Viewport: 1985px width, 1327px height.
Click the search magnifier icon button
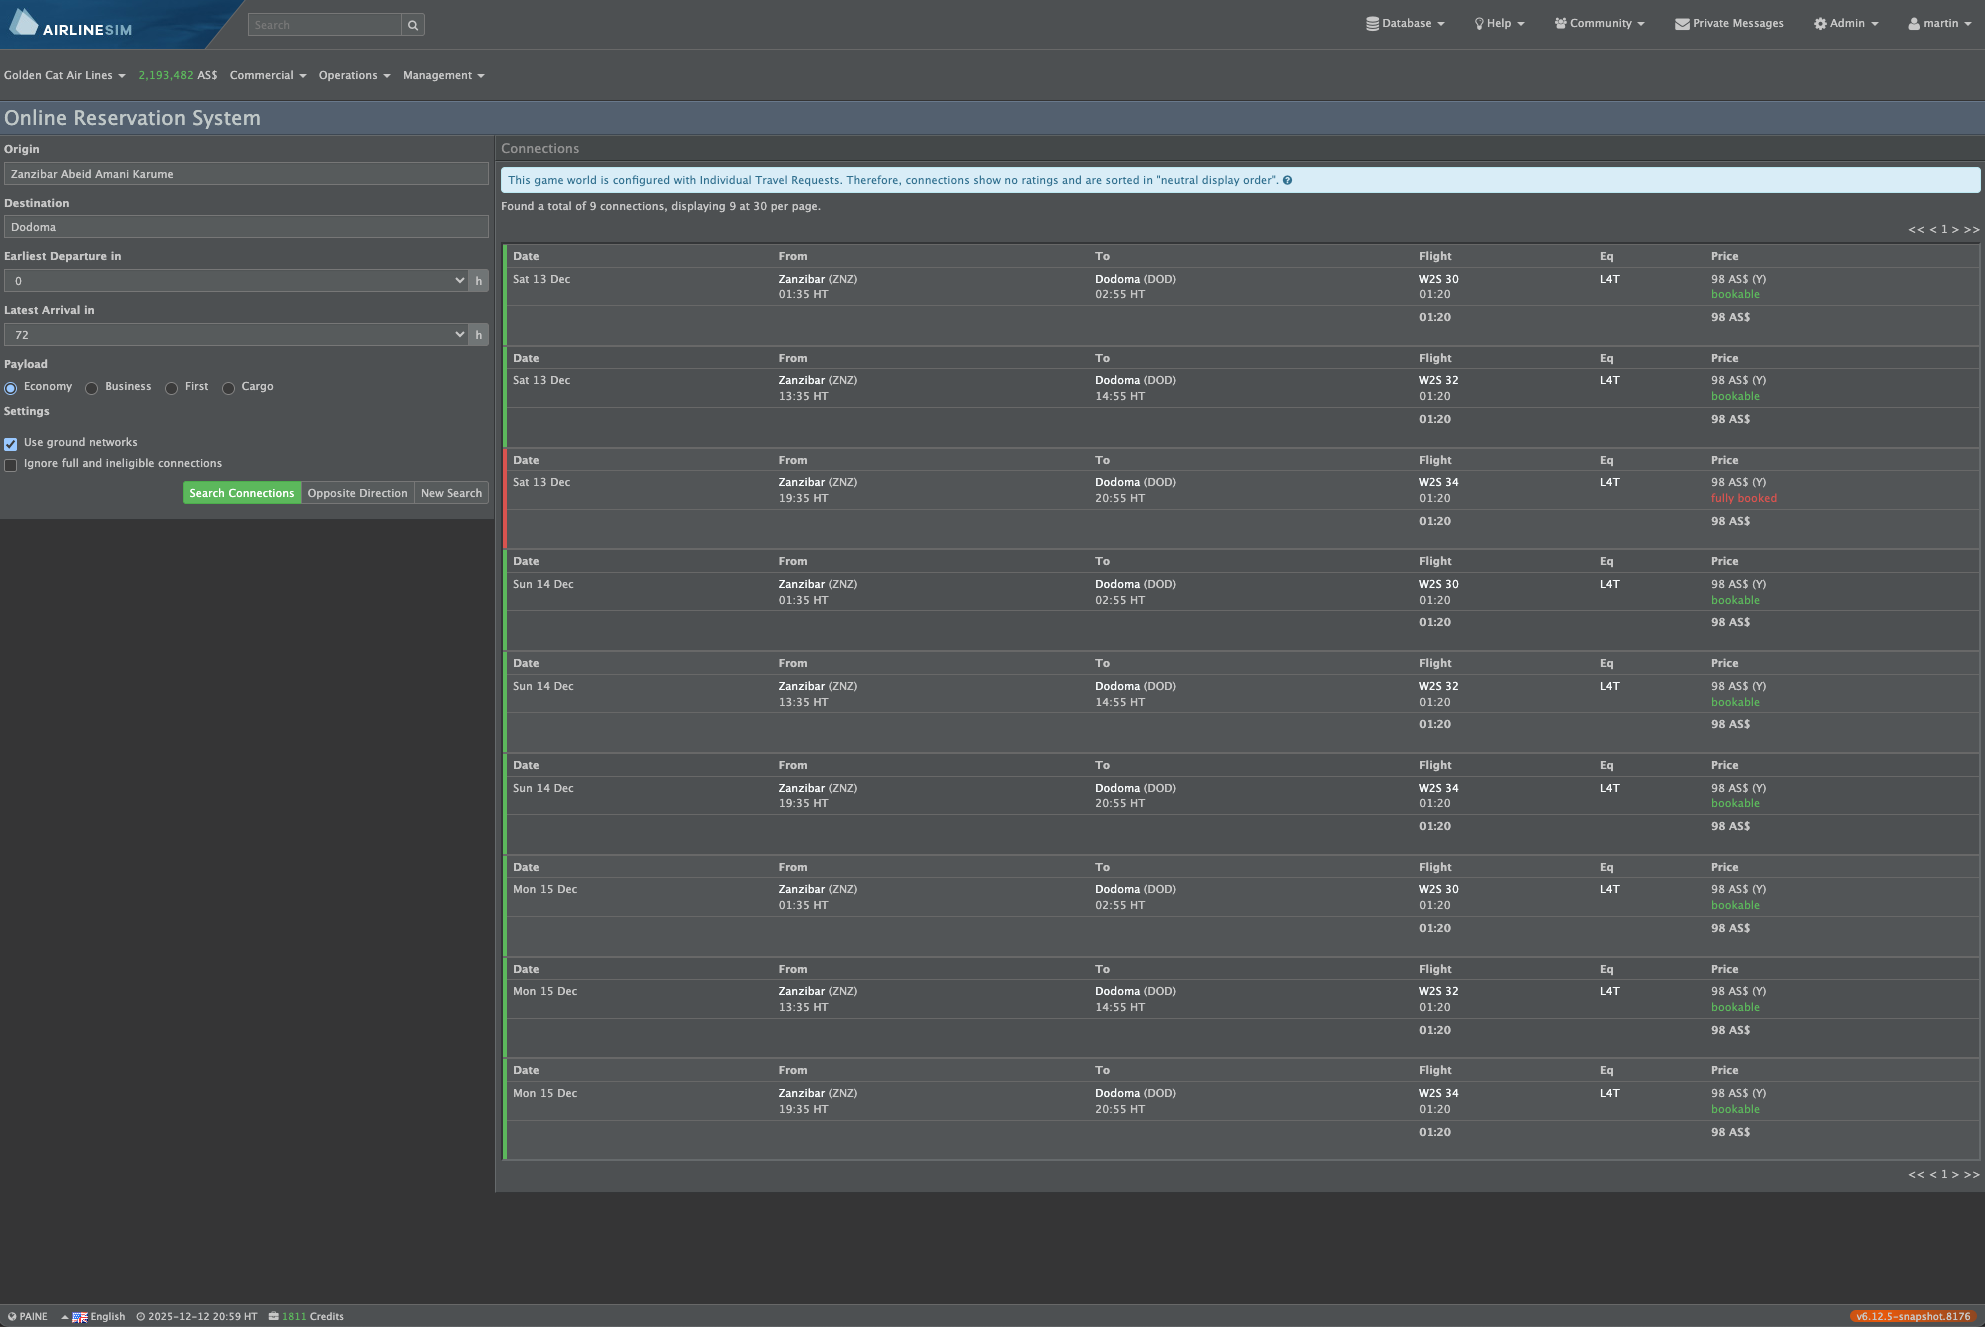(413, 25)
